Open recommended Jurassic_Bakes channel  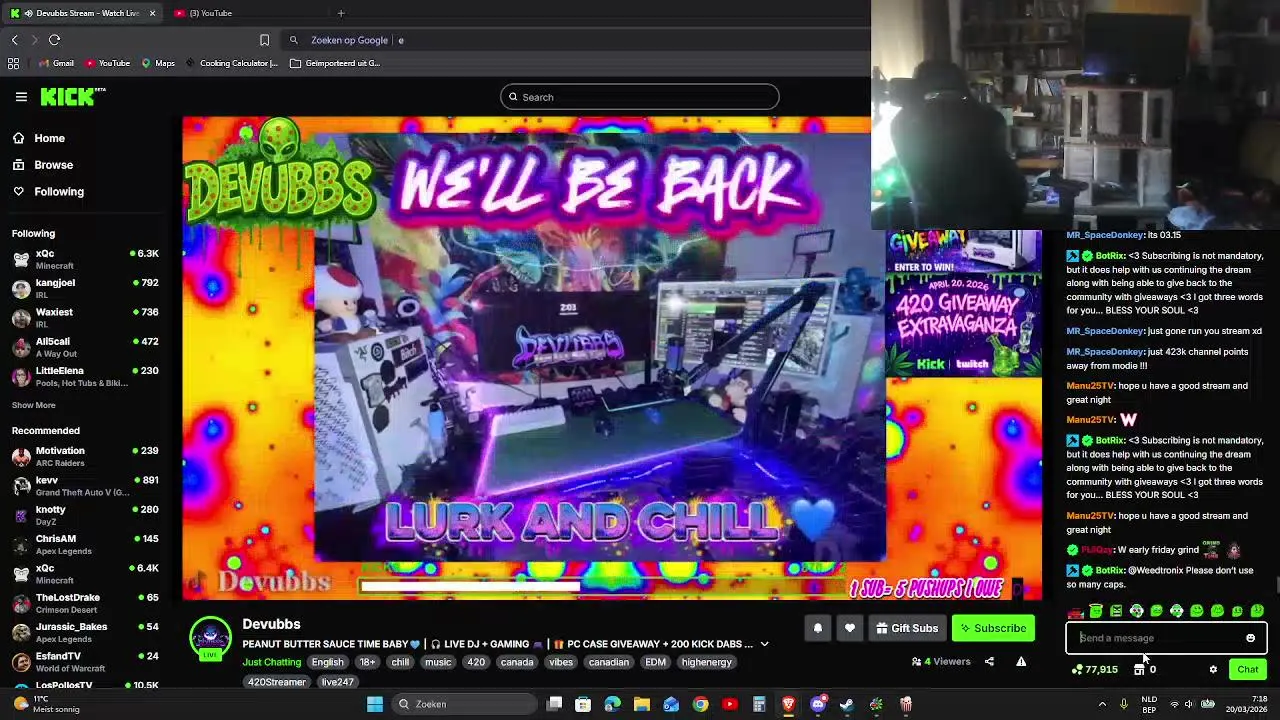[x=85, y=632]
